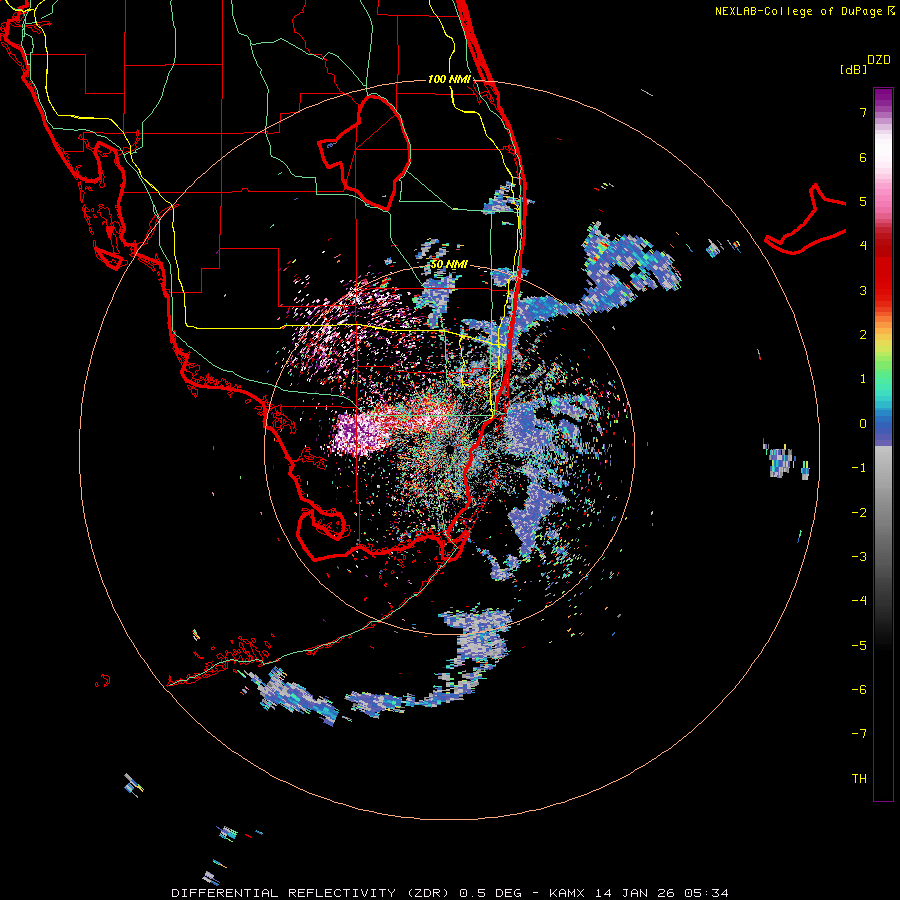This screenshot has width=900, height=900.
Task: Click the -7 dB scale value
Action: coord(859,734)
